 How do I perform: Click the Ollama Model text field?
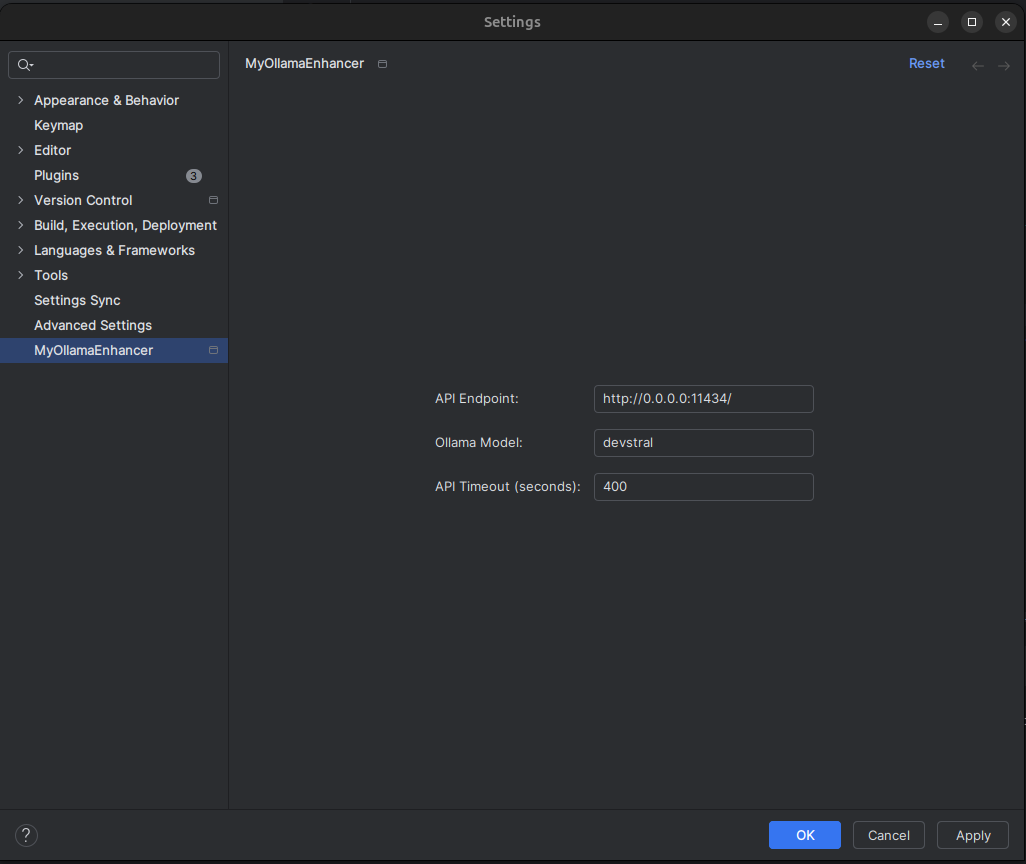(x=703, y=443)
